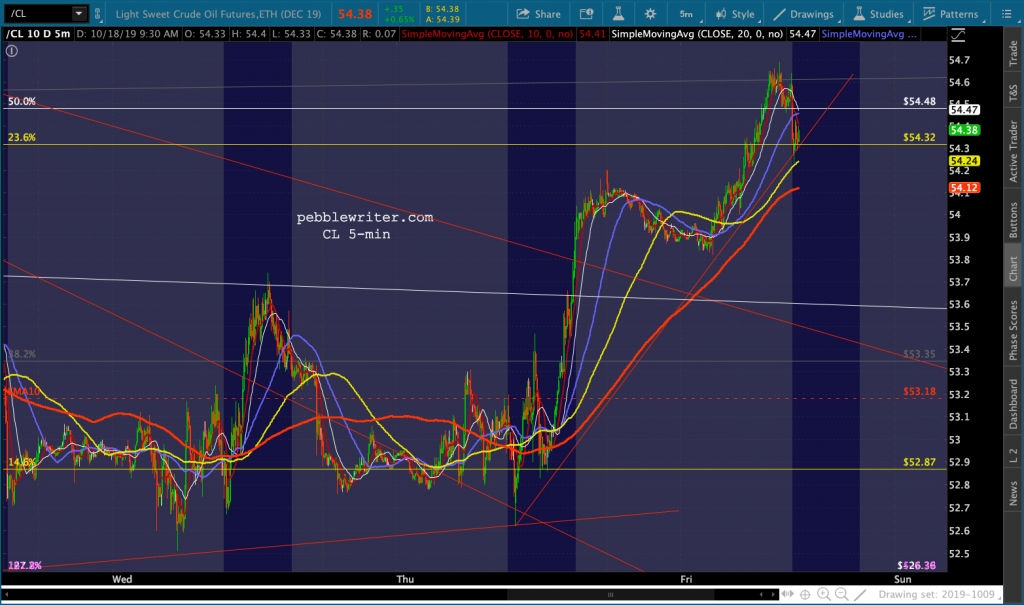Screen dimensions: 1024x605
Task: Open the Style menu
Action: coord(733,14)
